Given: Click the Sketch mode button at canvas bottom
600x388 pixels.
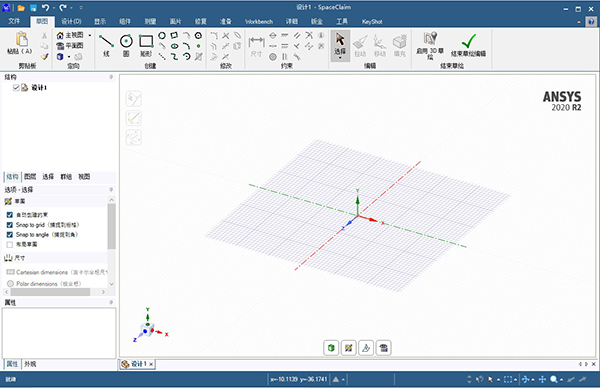Looking at the screenshot, I should point(349,348).
